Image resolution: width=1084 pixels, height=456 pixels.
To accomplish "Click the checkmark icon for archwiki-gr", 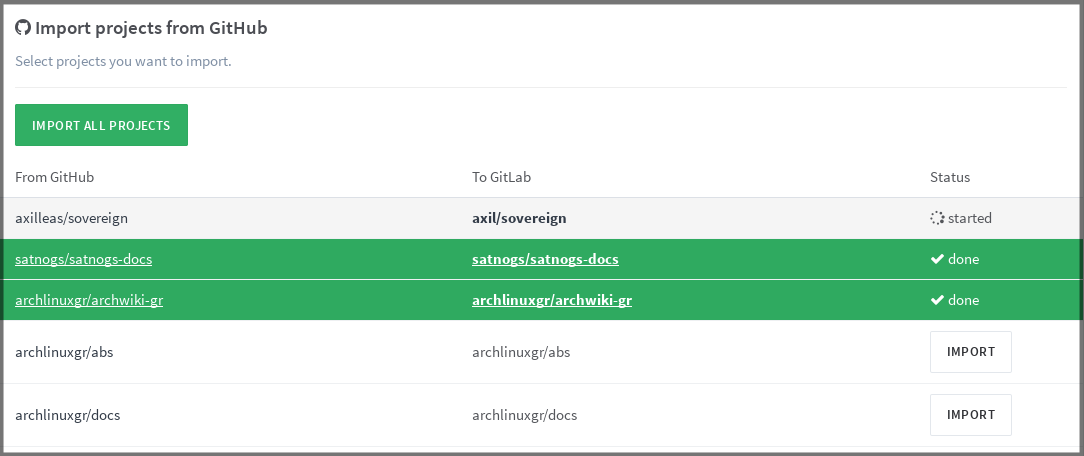I will coord(937,300).
